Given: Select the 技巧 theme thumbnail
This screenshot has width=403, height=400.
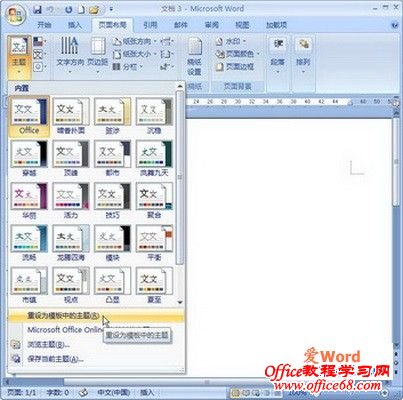Looking at the screenshot, I should point(113,200).
